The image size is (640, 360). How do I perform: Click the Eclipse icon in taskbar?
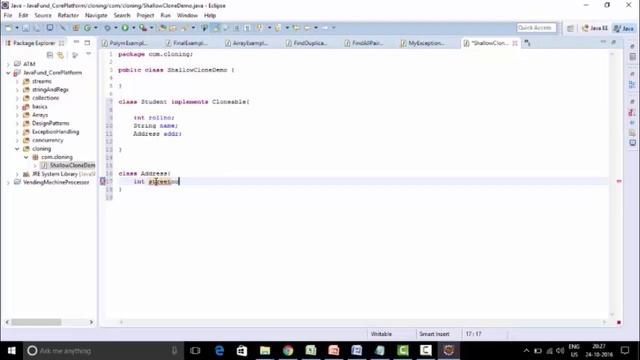pyautogui.click(x=449, y=350)
